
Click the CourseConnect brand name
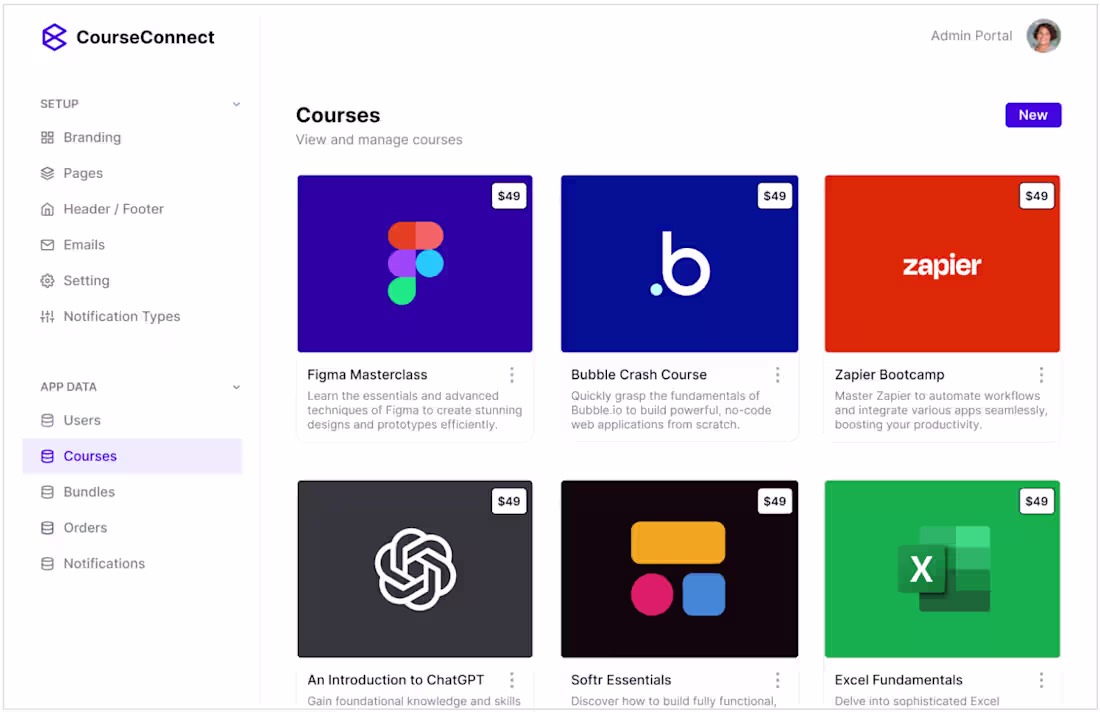[145, 37]
